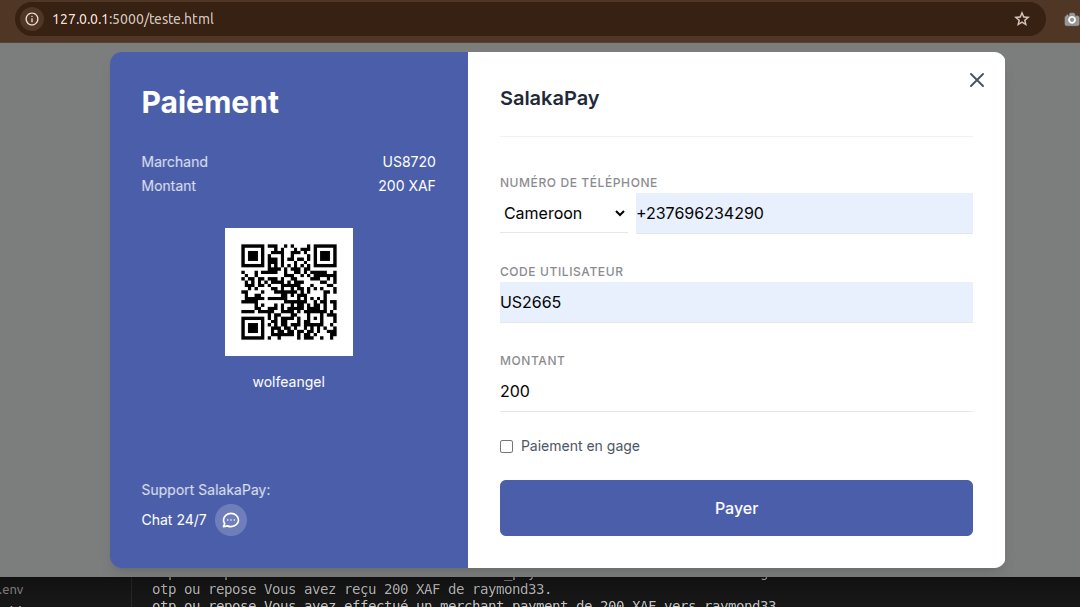
Task: Click the Code utilisateur field US2665
Action: (x=736, y=302)
